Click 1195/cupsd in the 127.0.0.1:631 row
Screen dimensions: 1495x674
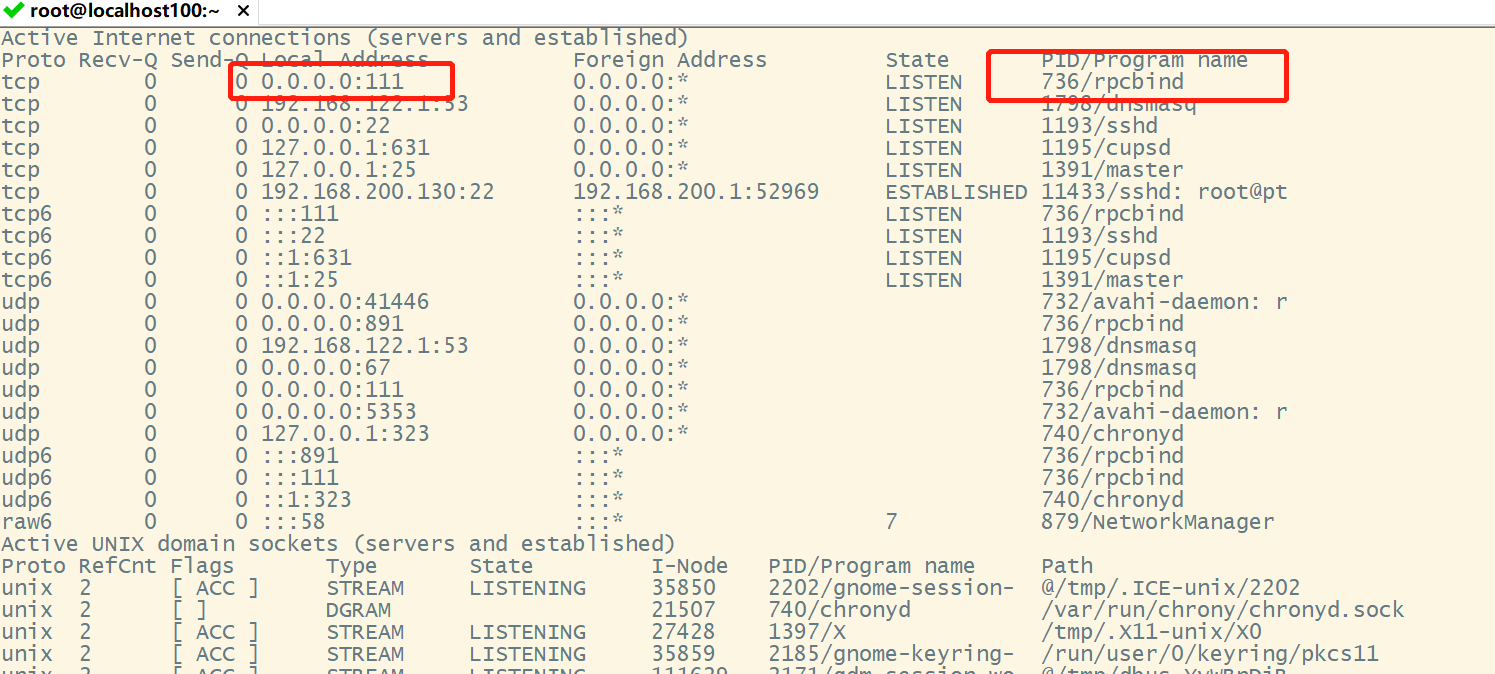[1106, 148]
